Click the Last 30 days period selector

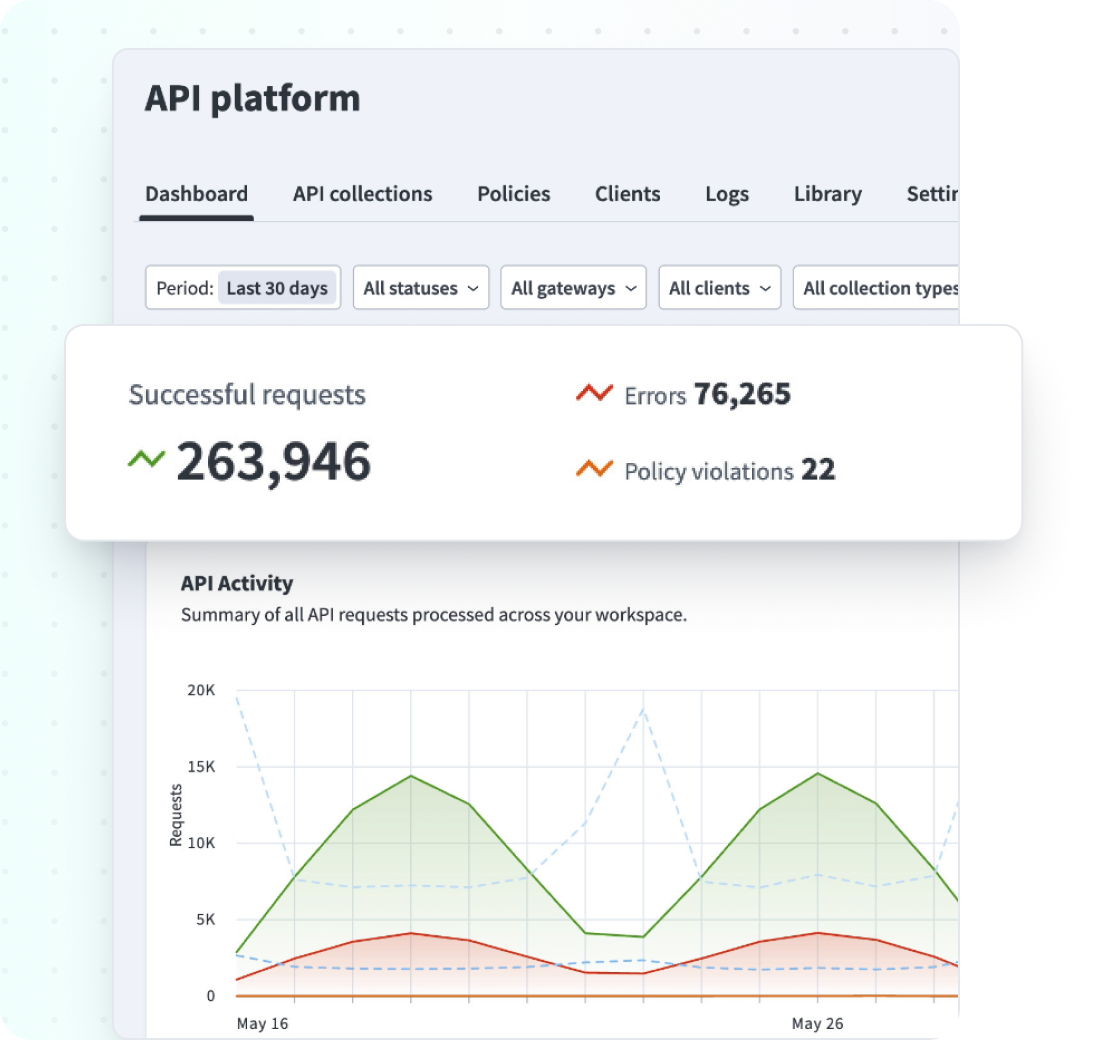tap(277, 288)
